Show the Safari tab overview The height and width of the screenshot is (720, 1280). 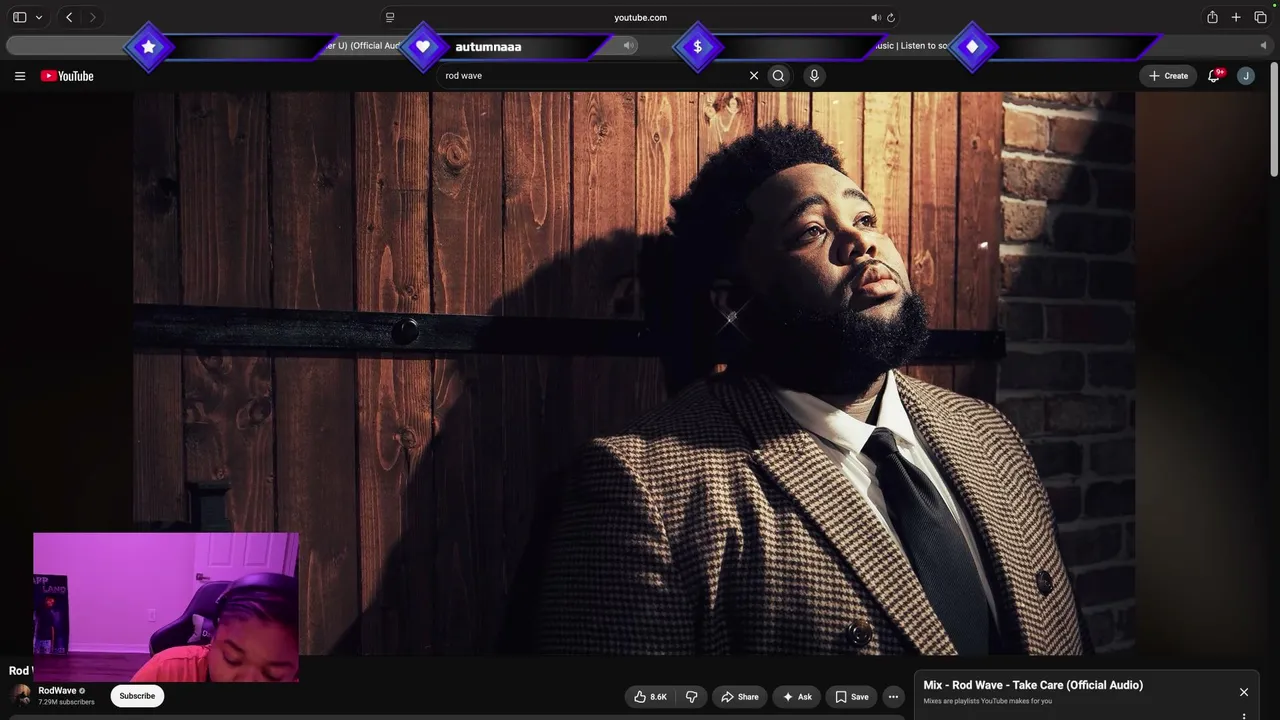[1260, 17]
